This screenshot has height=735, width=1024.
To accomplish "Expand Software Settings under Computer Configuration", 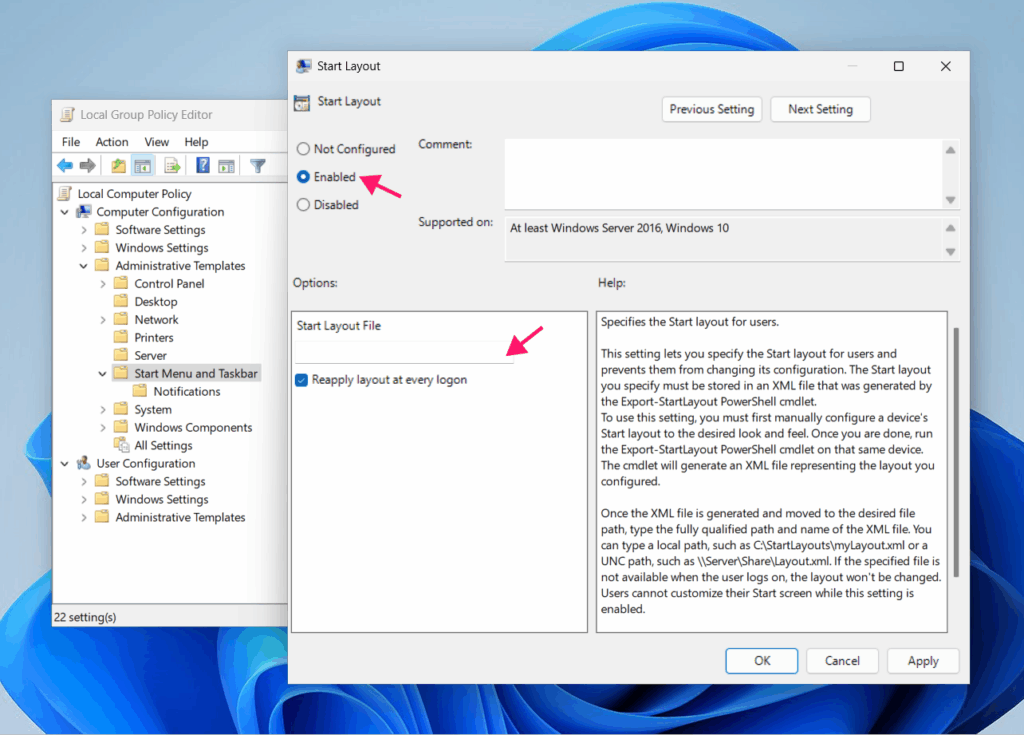I will pyautogui.click(x=84, y=230).
